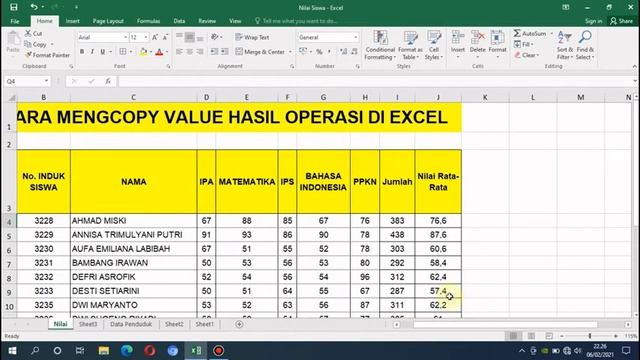The height and width of the screenshot is (360, 640).
Task: Click the Fill Color bucket swatch
Action: [x=143, y=52]
